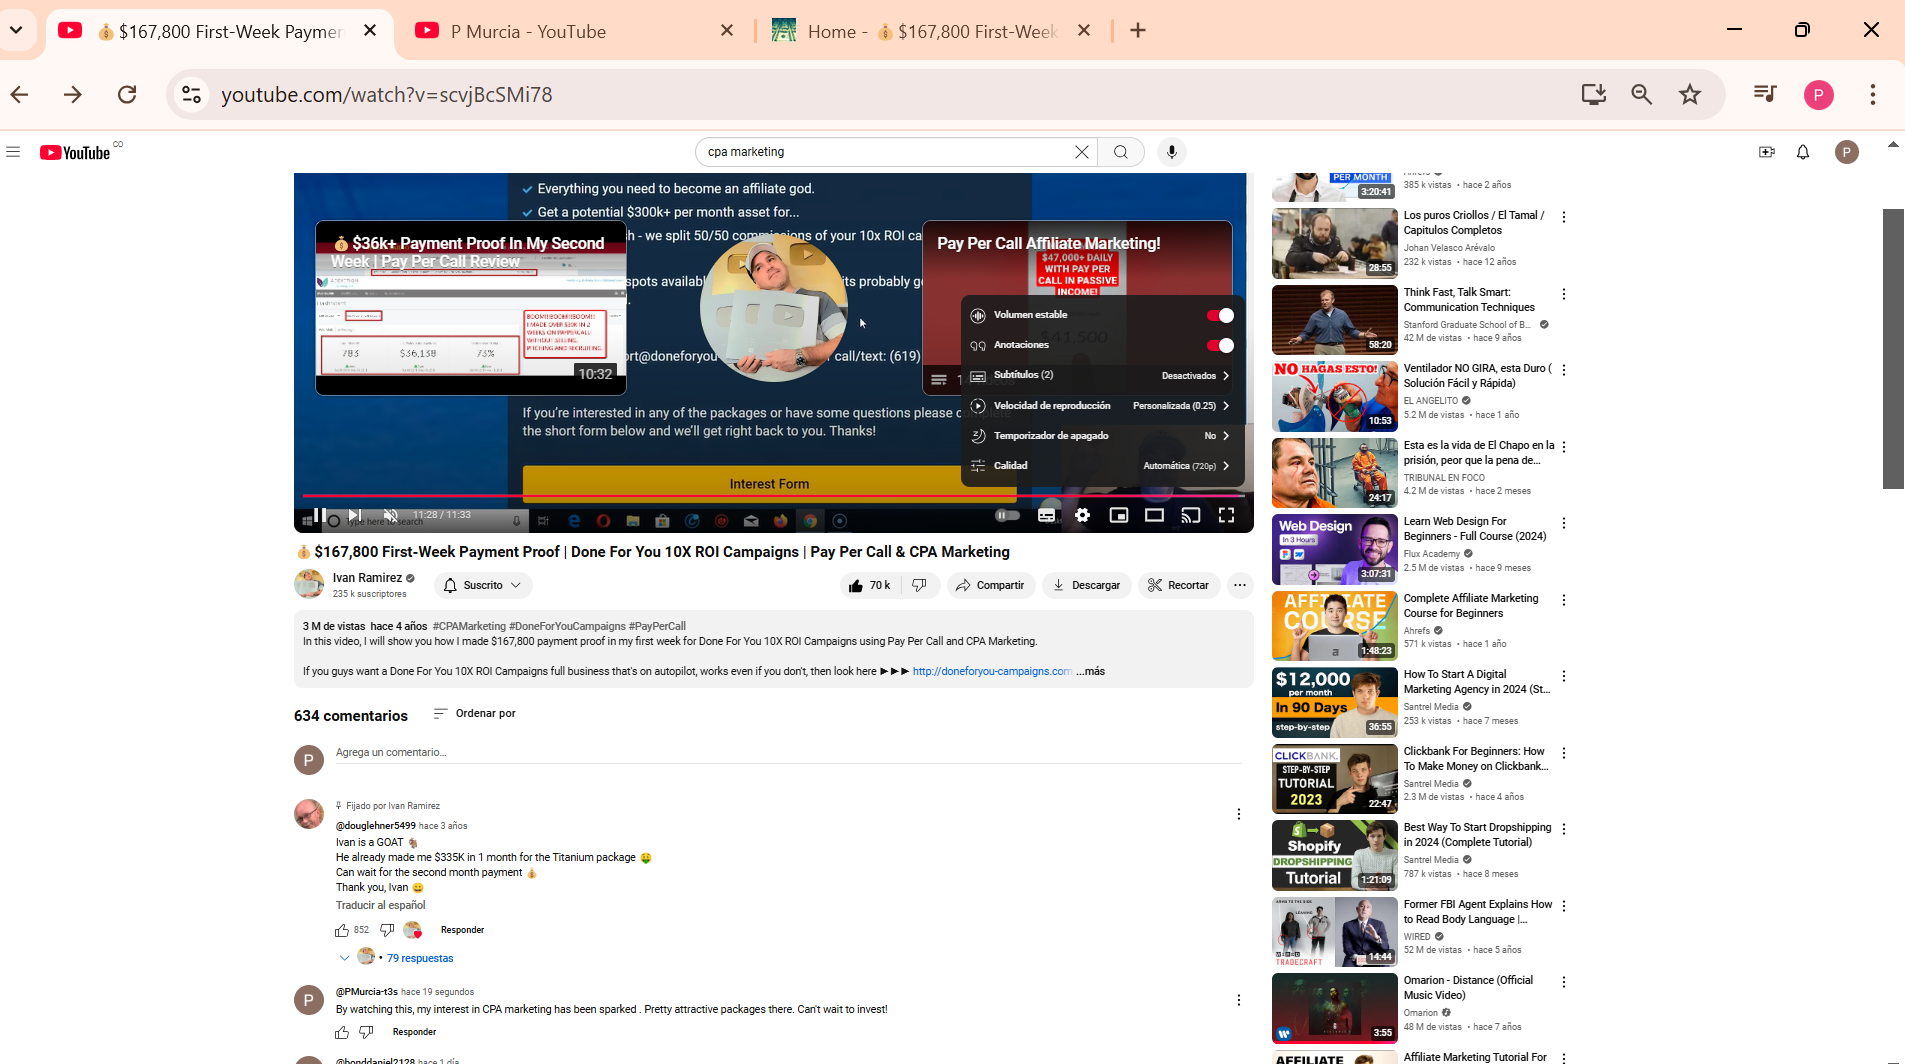This screenshot has height=1064, width=1905.
Task: Switch to theater mode
Action: (1155, 516)
